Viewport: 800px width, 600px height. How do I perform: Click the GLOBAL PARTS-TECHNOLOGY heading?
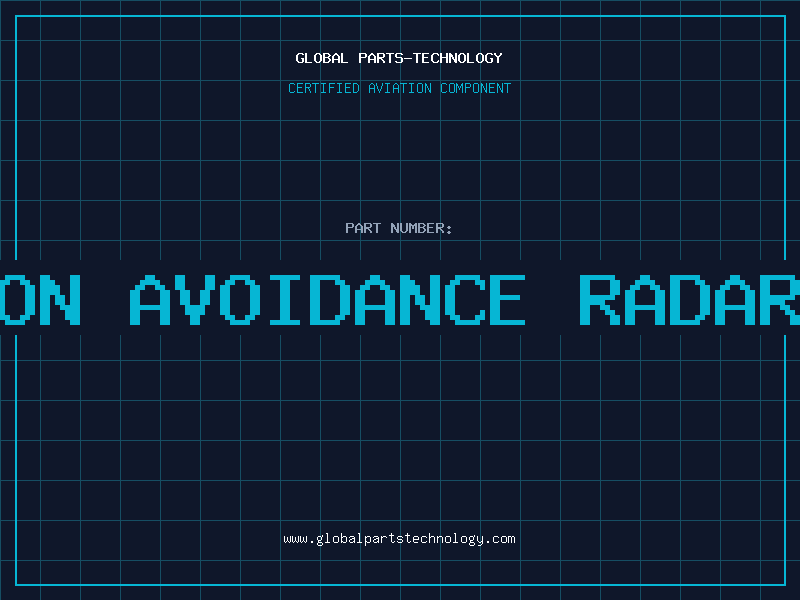399,58
